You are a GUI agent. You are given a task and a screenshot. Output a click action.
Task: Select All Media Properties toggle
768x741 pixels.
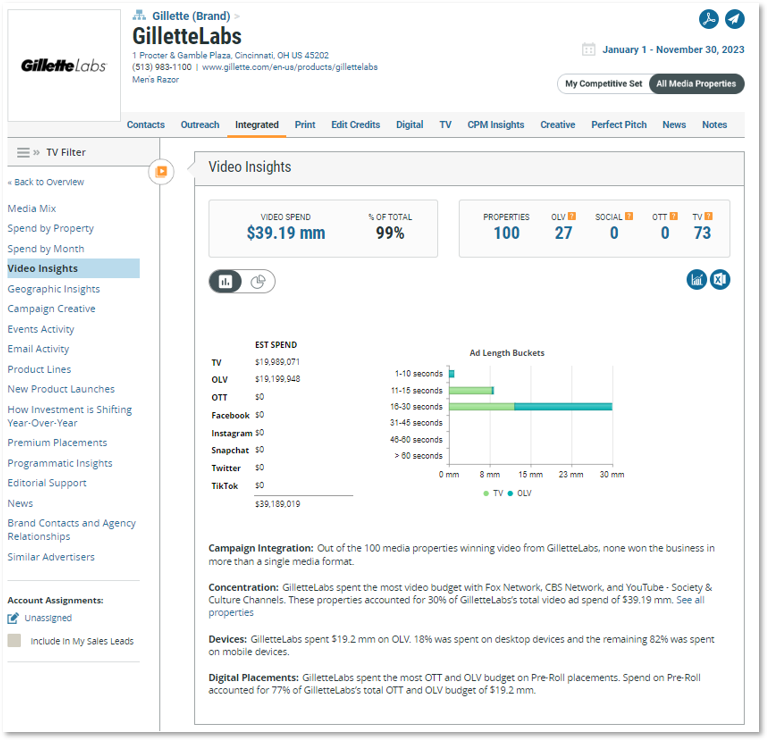click(696, 84)
